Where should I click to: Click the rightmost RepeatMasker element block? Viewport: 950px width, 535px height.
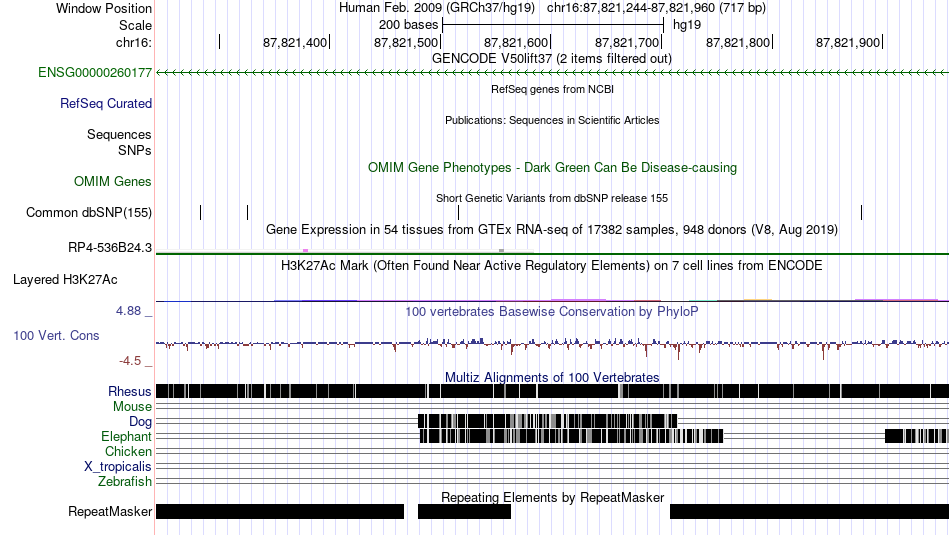coord(809,511)
